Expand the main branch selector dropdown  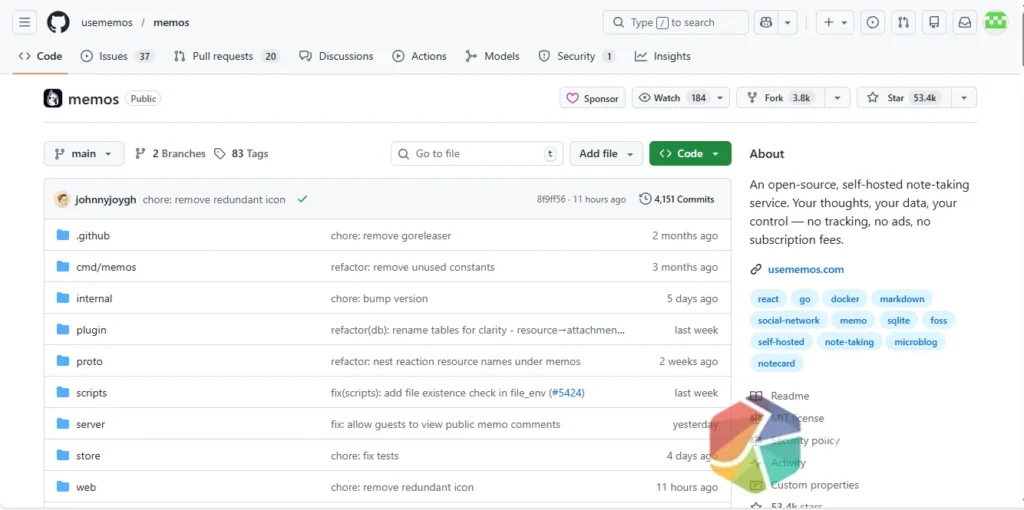pos(84,154)
